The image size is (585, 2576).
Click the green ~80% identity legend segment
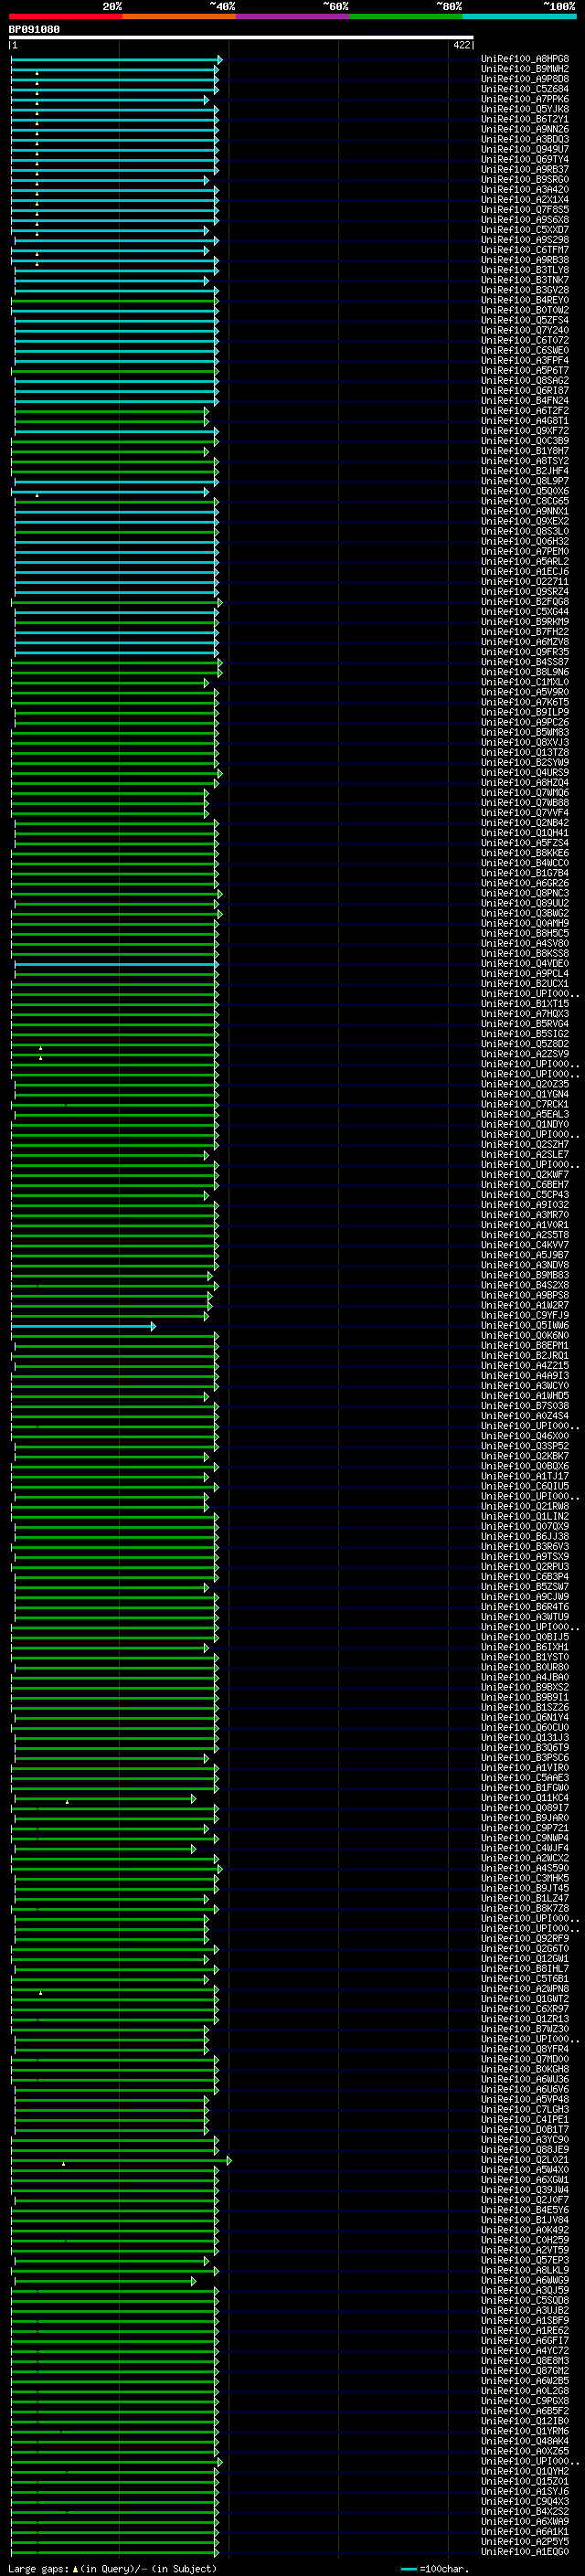[x=406, y=16]
